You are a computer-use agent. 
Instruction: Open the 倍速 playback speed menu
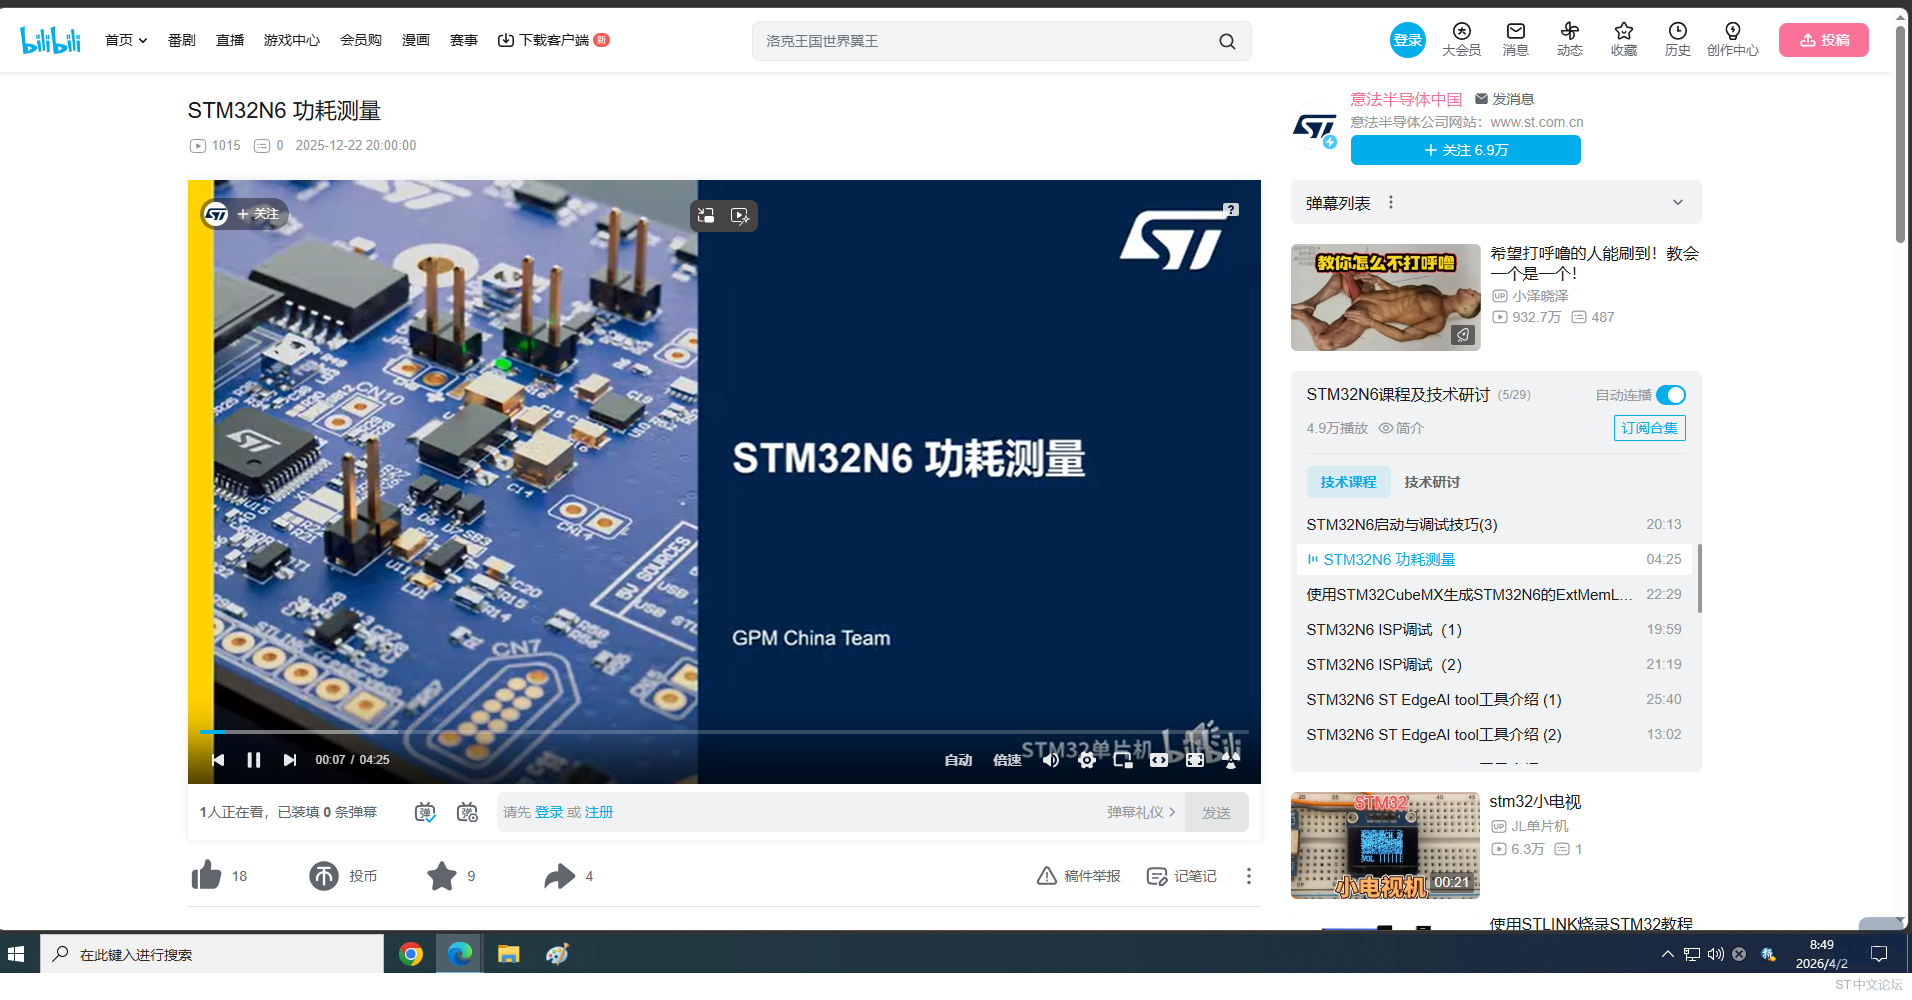1007,760
